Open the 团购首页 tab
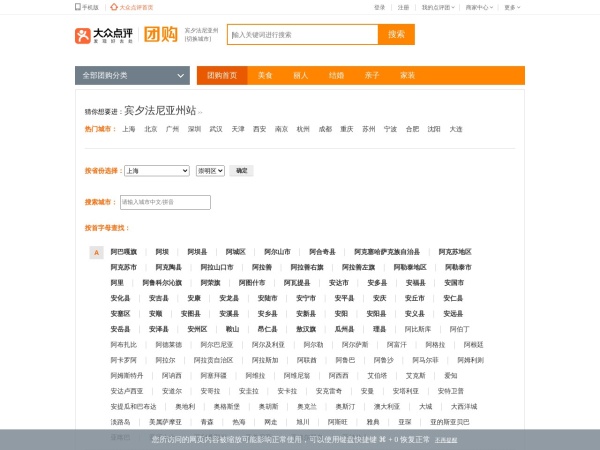 pos(222,75)
